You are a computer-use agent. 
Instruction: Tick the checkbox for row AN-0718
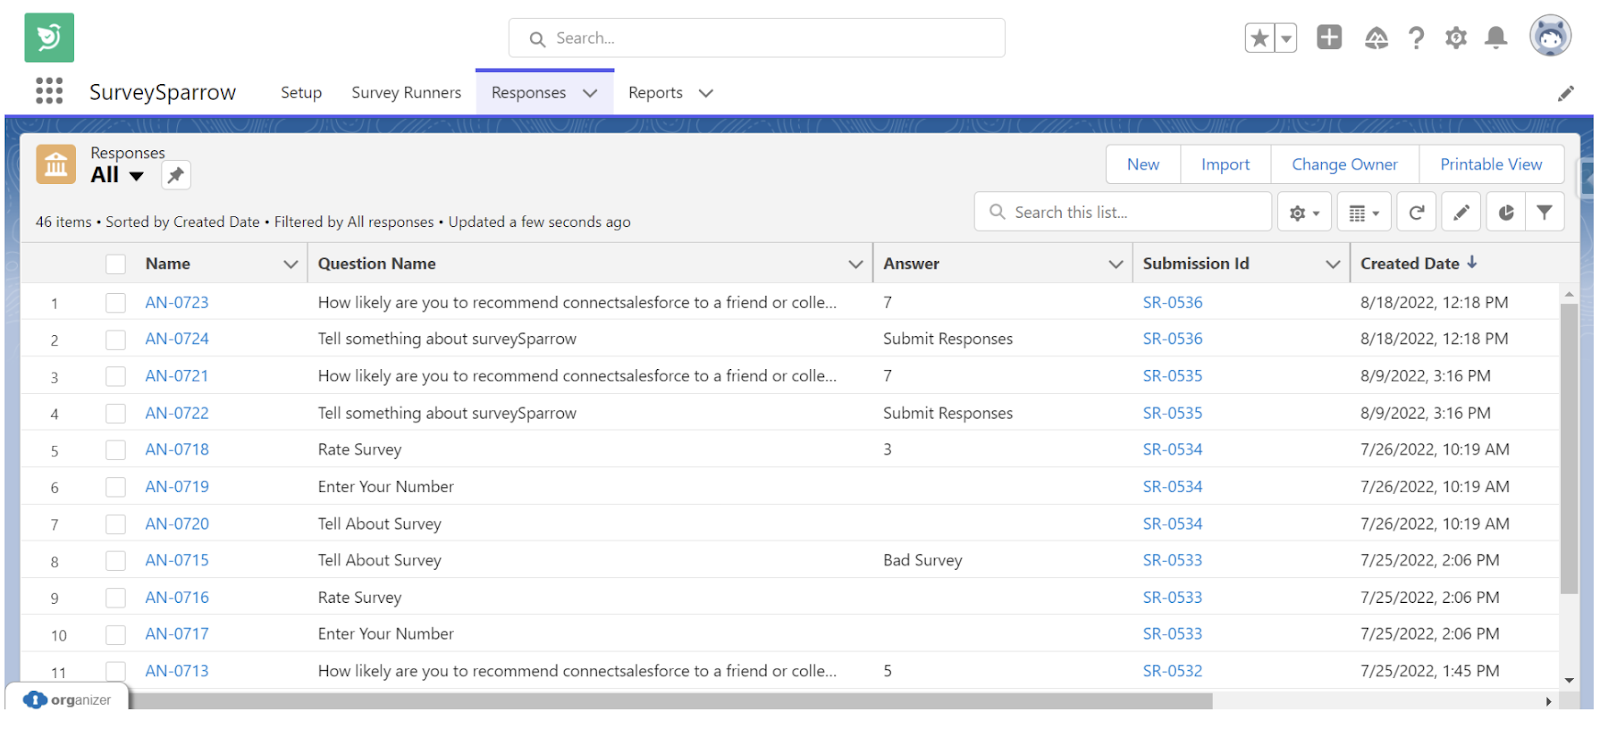pyautogui.click(x=116, y=450)
